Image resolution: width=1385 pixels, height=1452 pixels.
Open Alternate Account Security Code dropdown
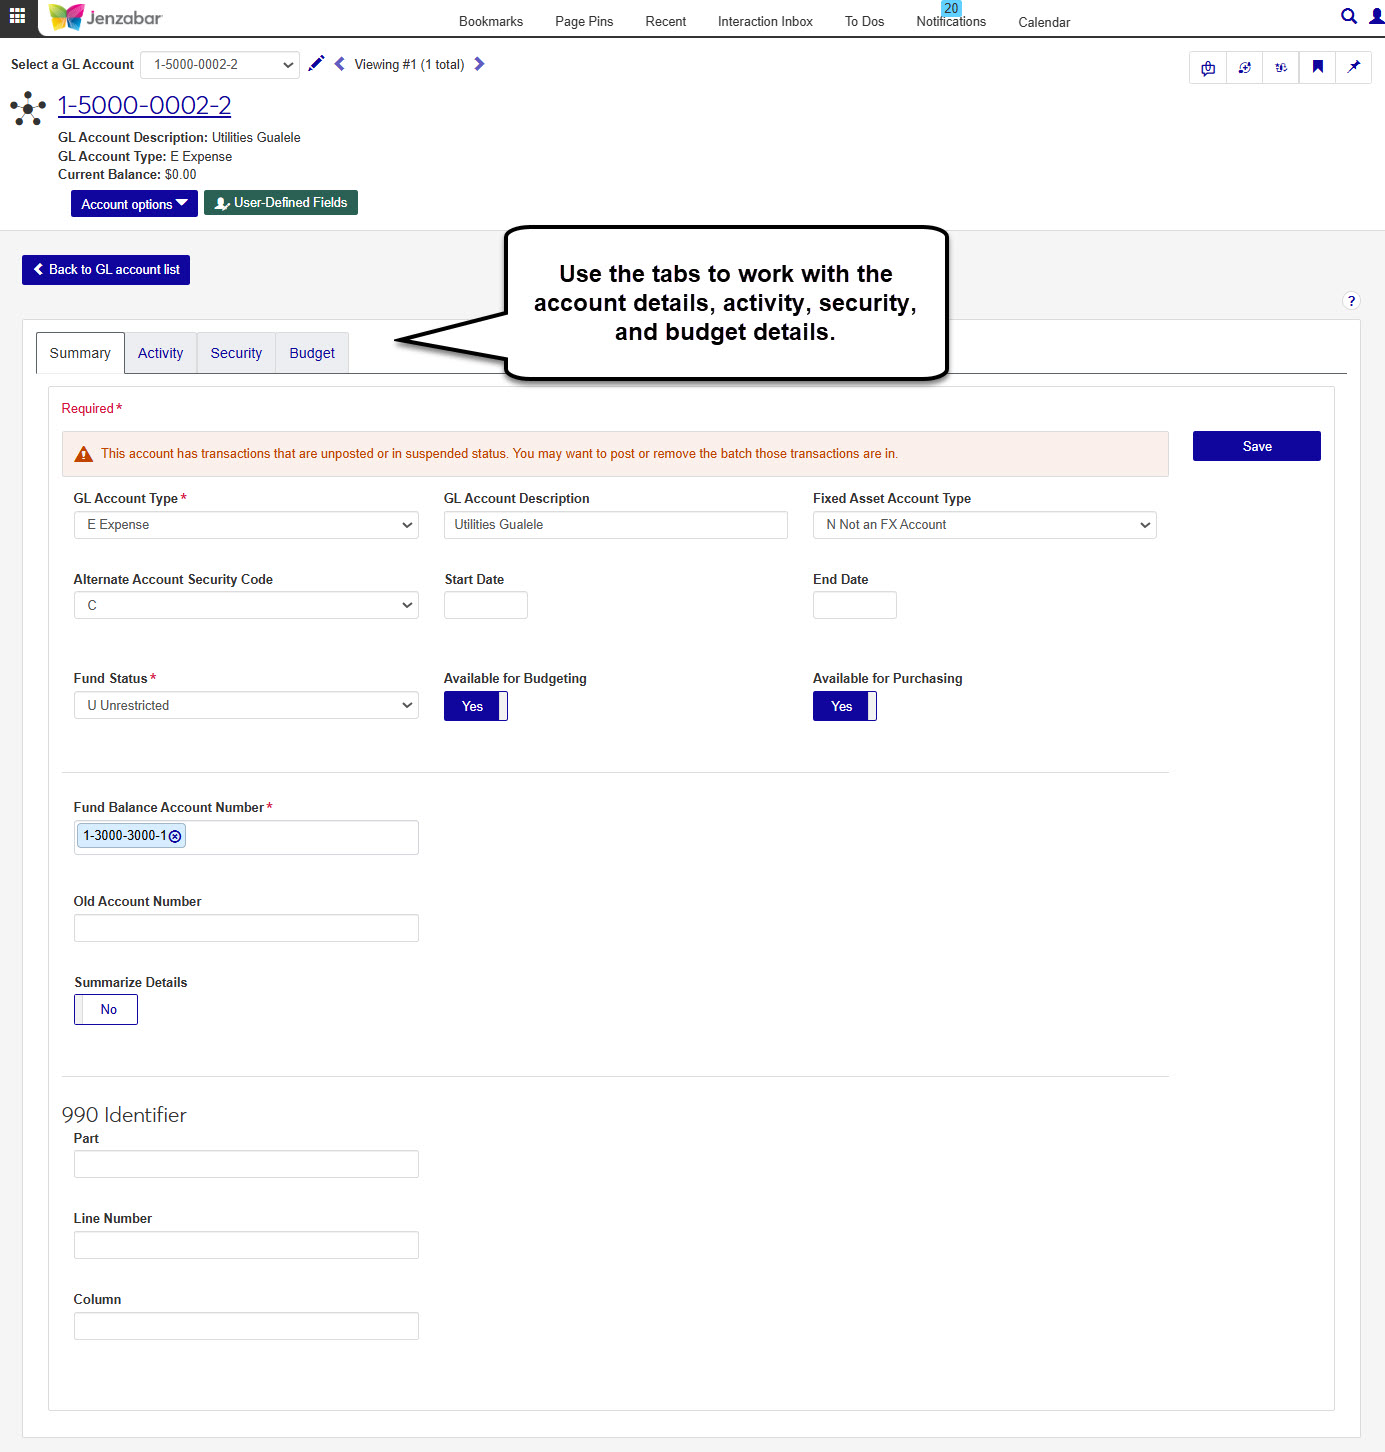tap(246, 605)
